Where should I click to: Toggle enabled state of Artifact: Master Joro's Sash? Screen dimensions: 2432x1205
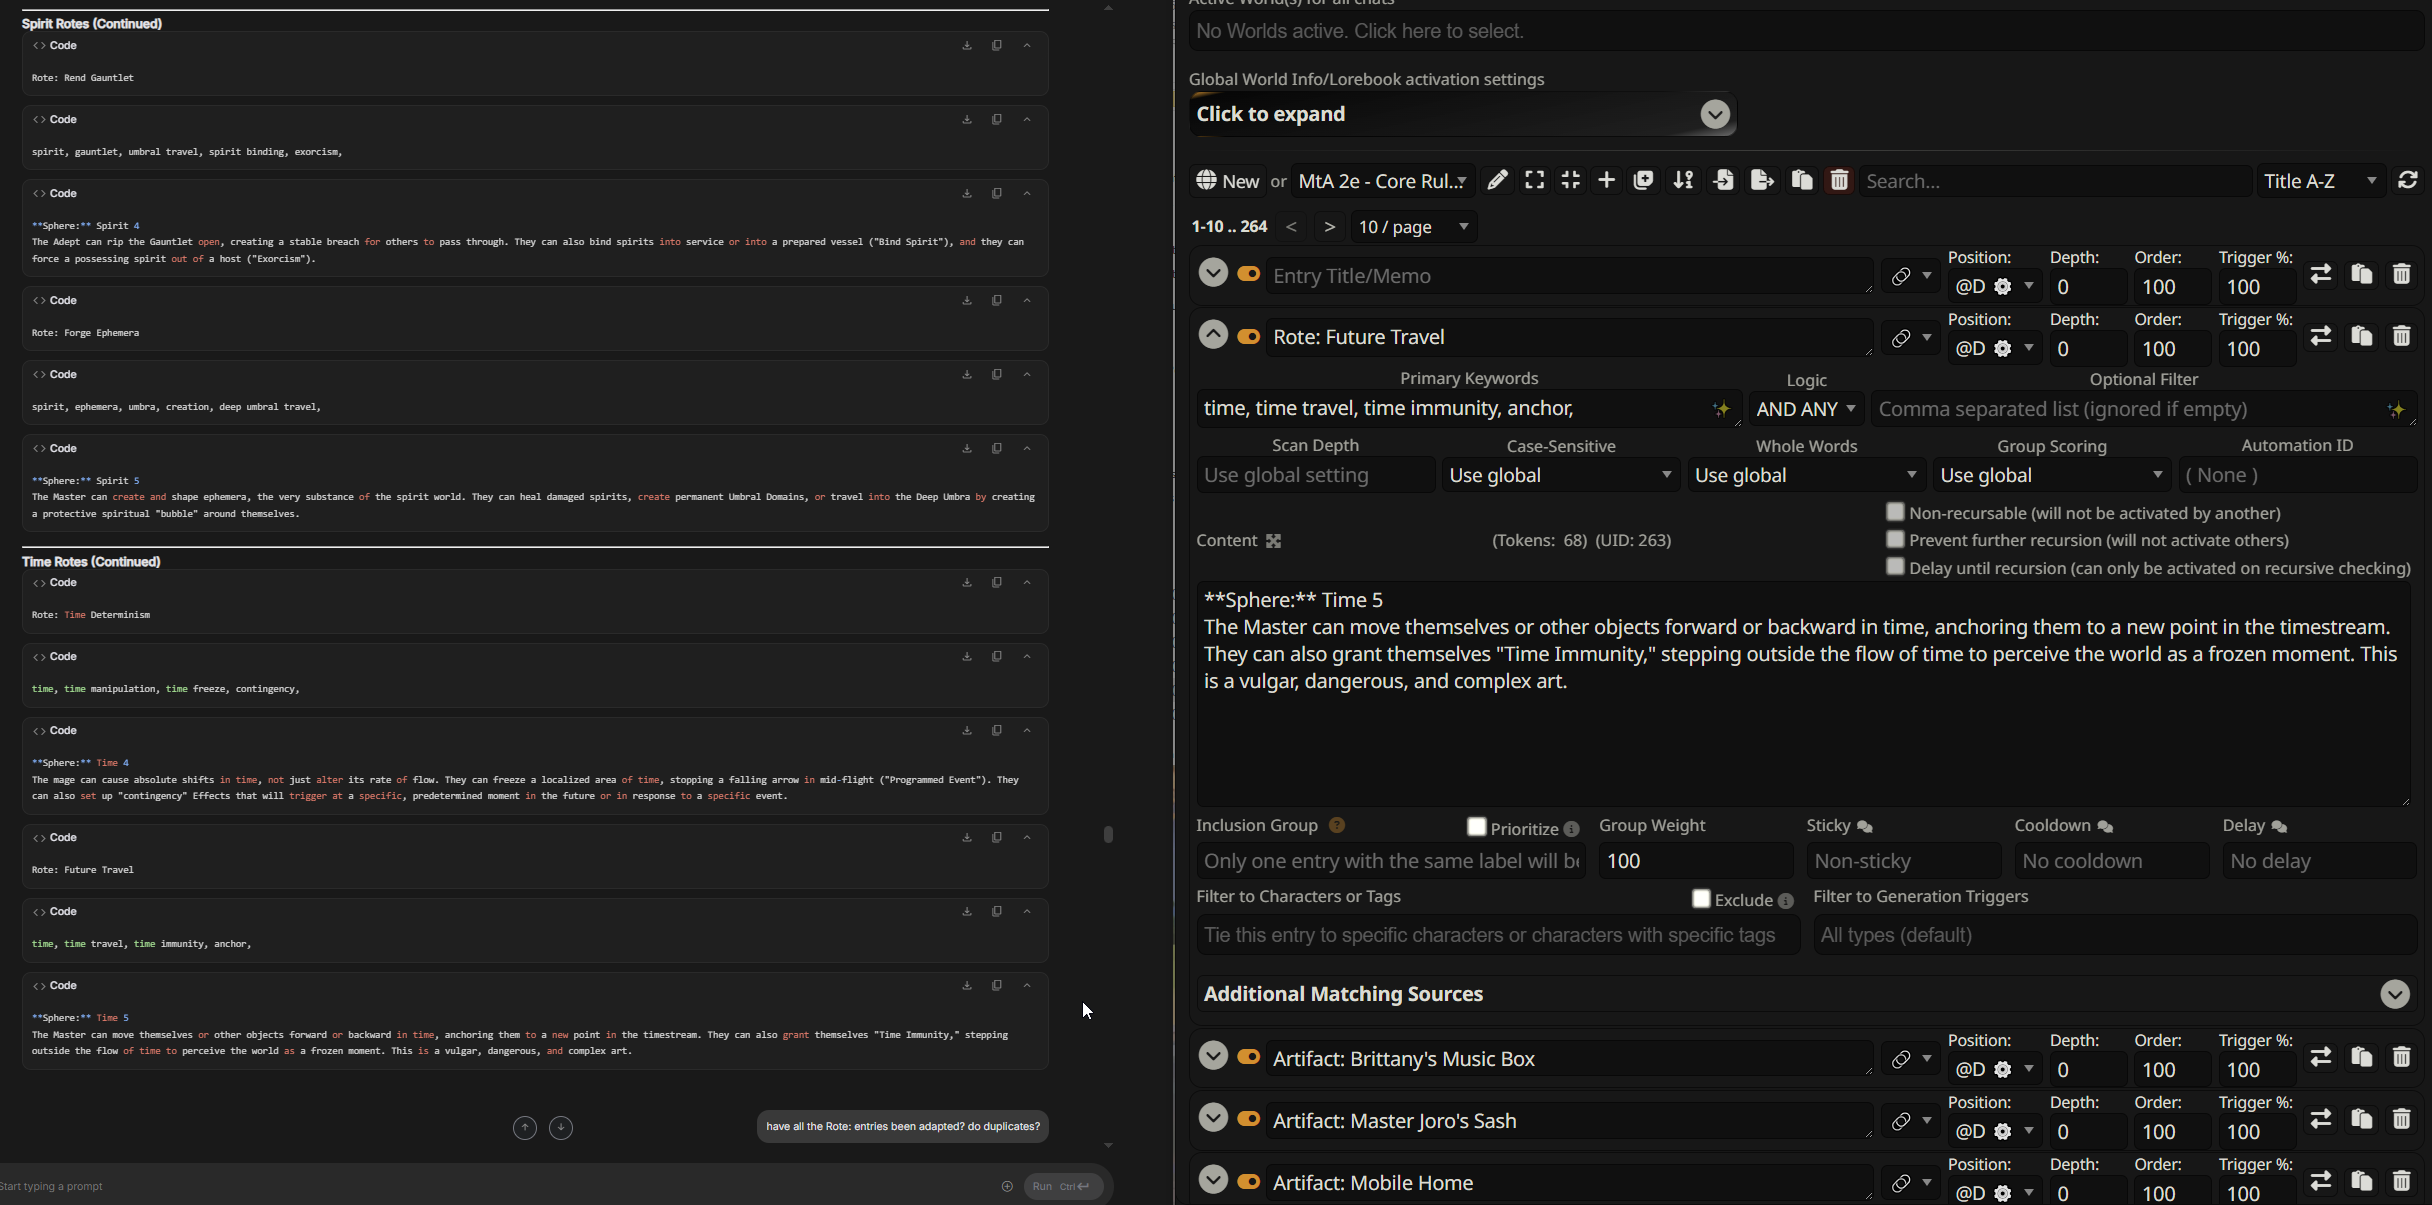tap(1248, 1119)
